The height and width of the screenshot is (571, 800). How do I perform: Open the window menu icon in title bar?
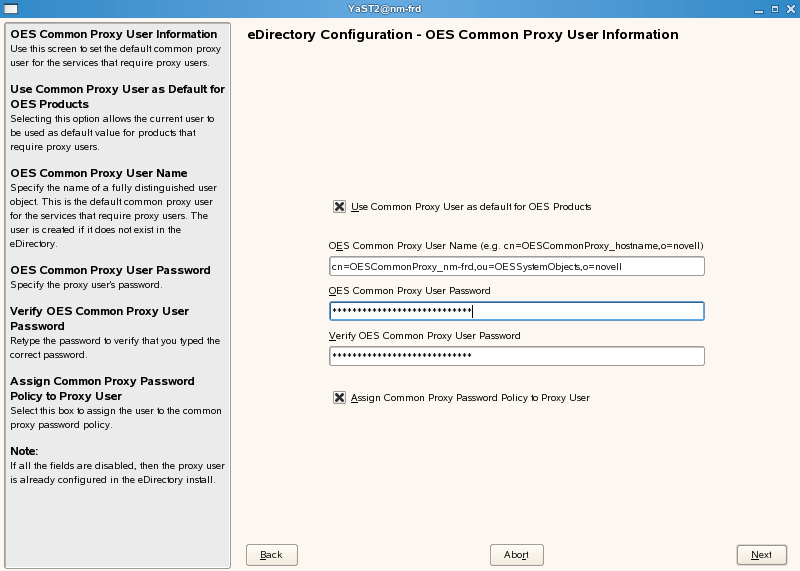(x=8, y=8)
